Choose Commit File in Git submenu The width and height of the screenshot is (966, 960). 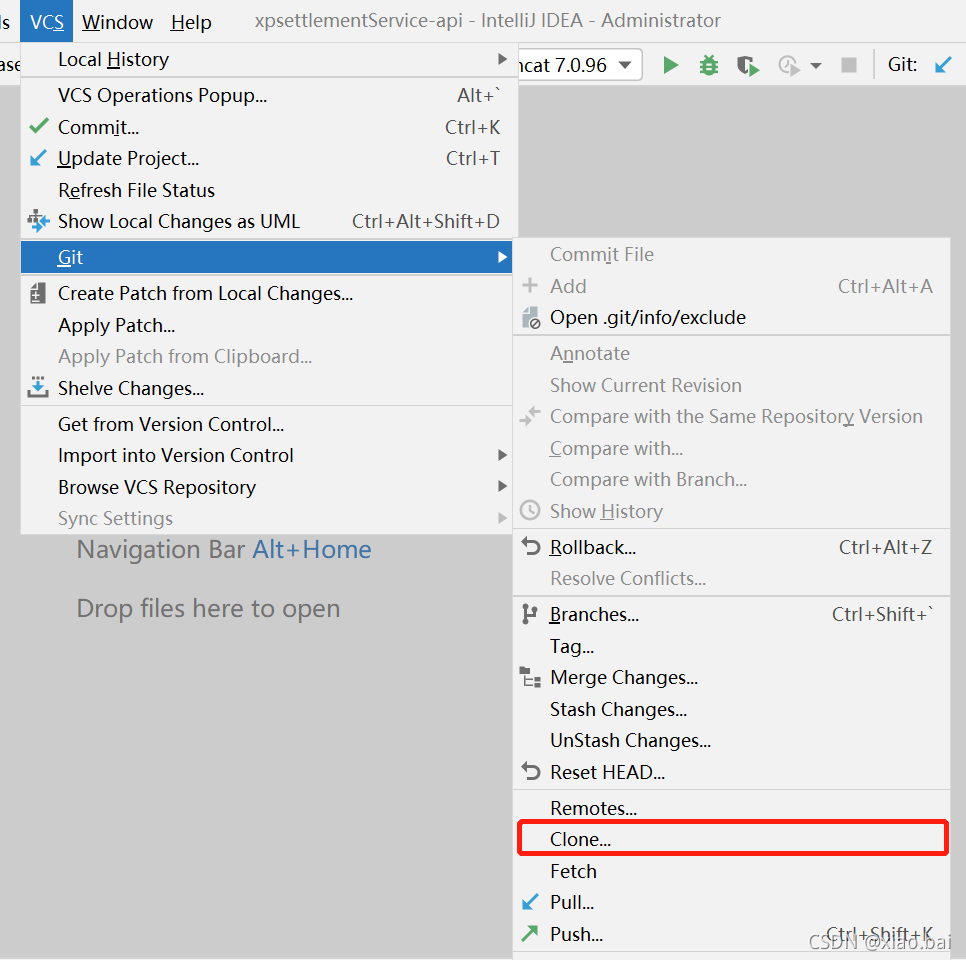[x=731, y=254]
